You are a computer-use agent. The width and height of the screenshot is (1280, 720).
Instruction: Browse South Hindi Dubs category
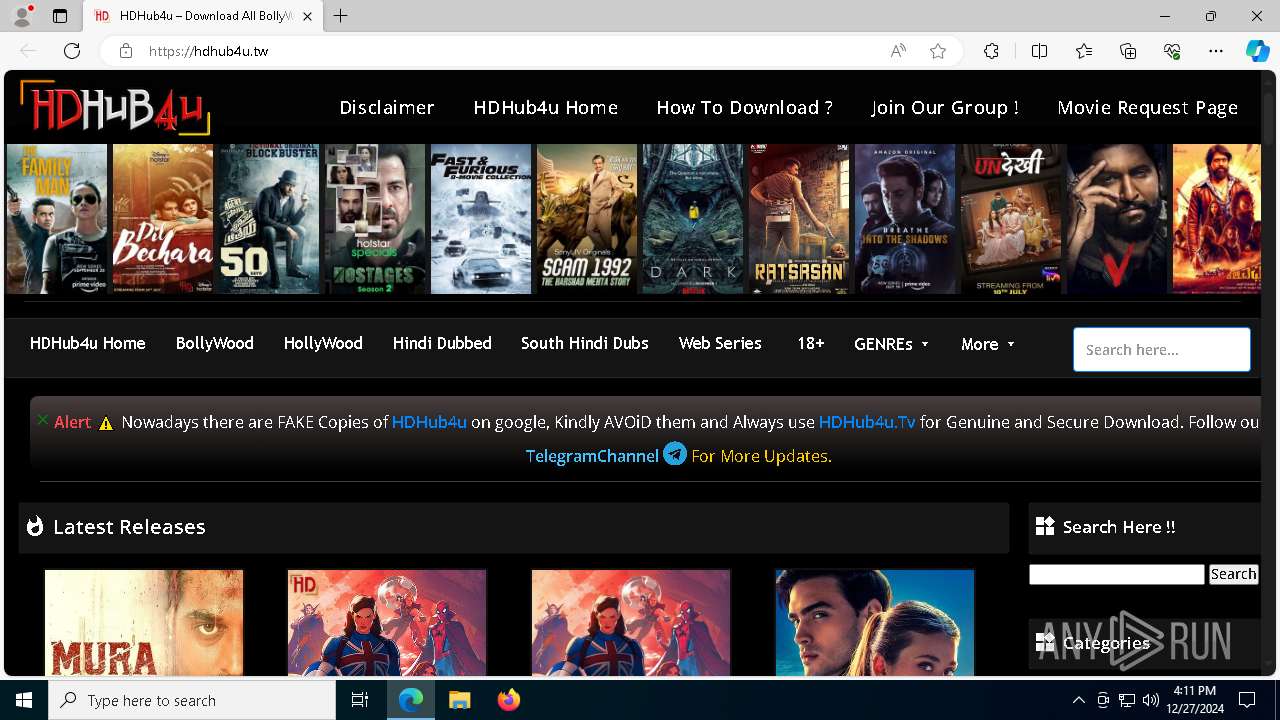585,343
